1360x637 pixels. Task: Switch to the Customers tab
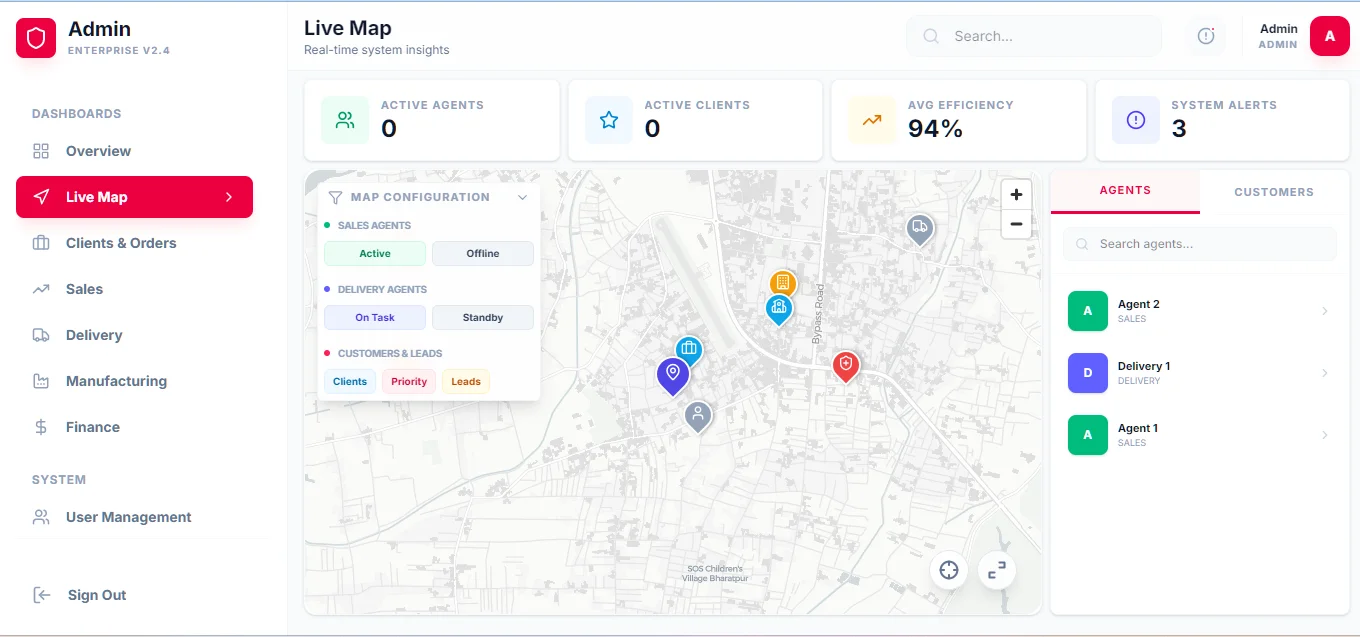(x=1274, y=192)
